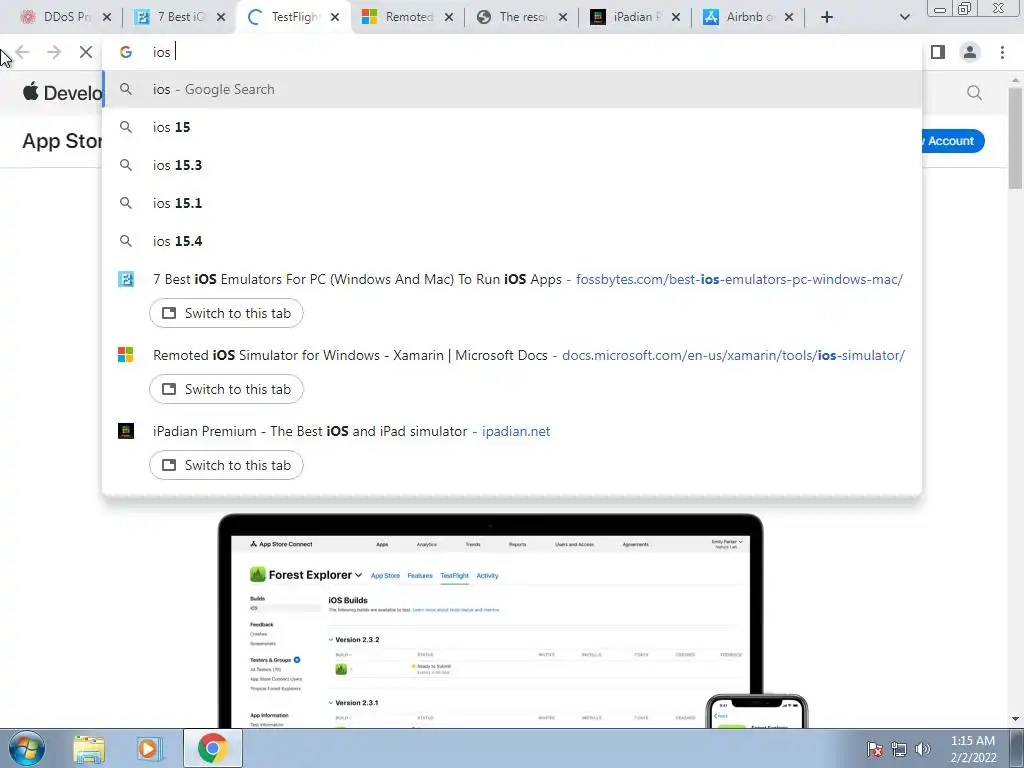Close The reso tab
Viewport: 1024px width, 768px height.
[562, 17]
